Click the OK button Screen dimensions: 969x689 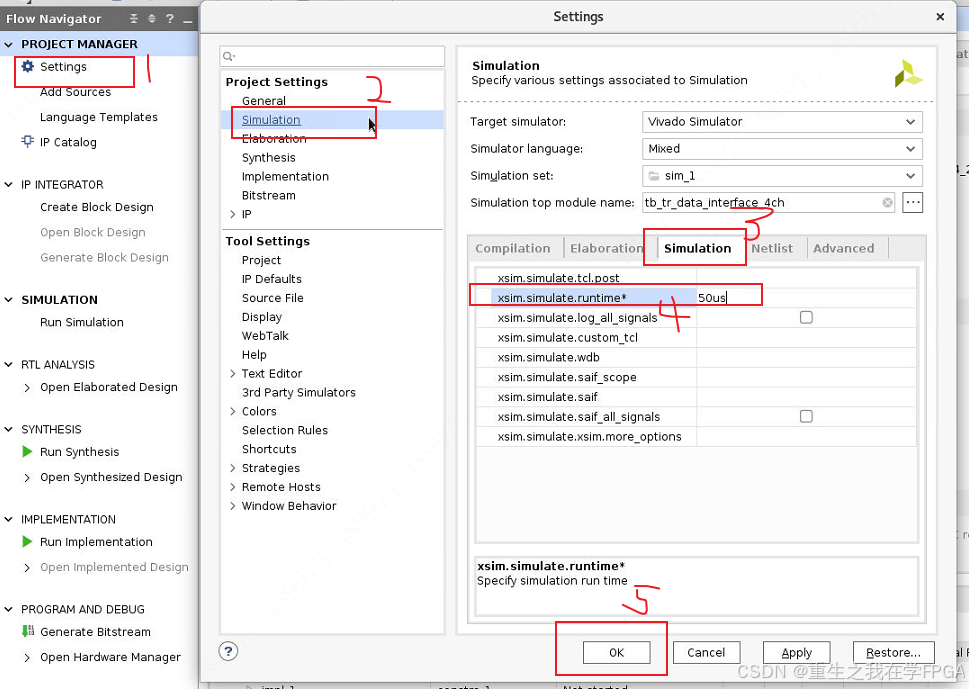click(x=616, y=653)
